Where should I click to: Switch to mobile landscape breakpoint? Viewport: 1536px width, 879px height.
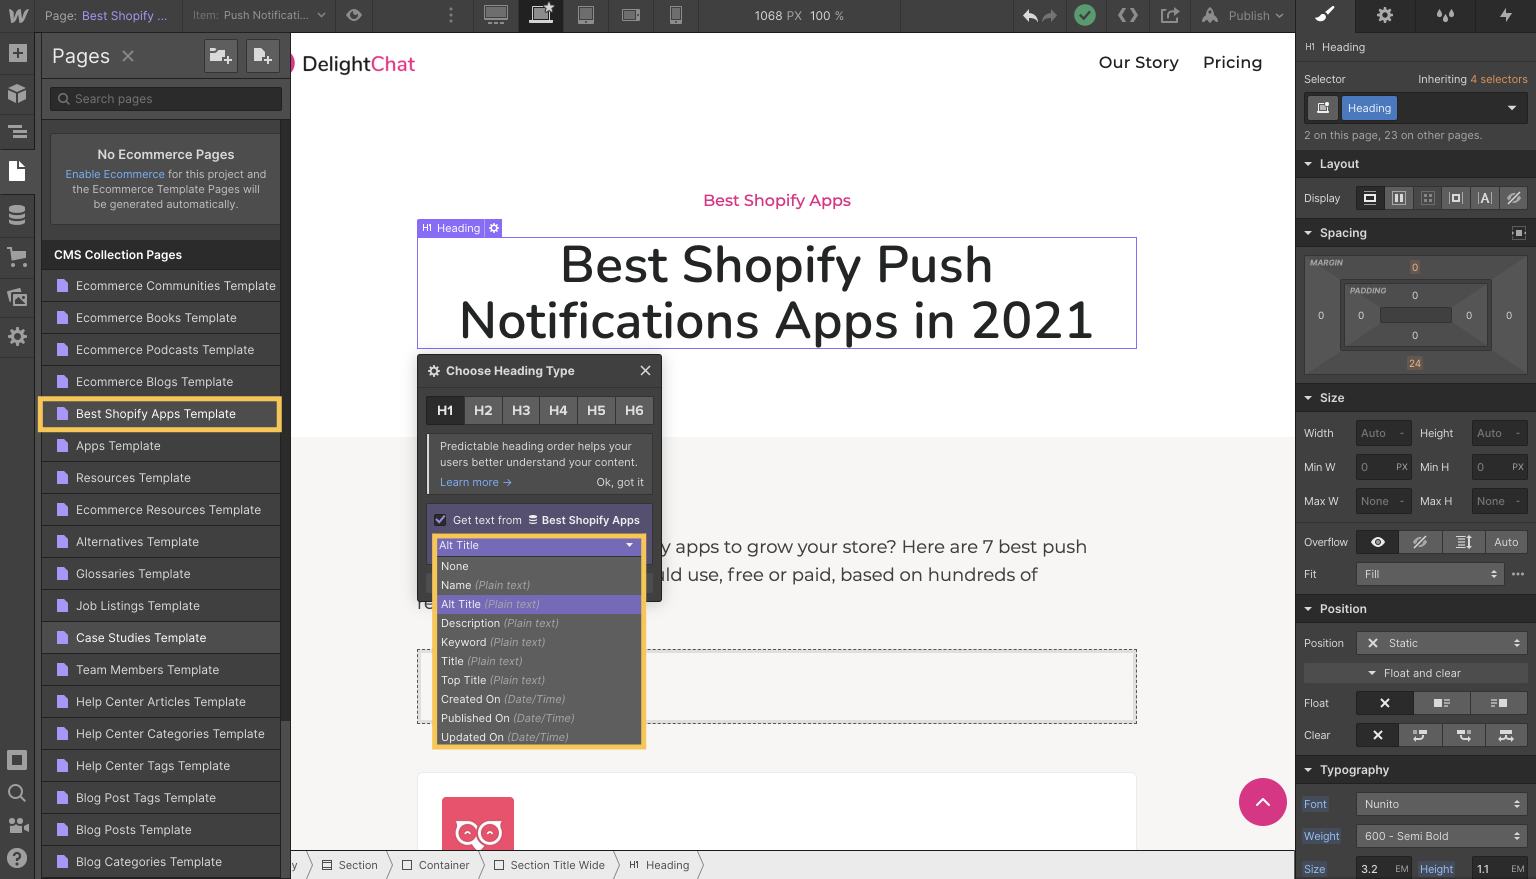click(631, 15)
